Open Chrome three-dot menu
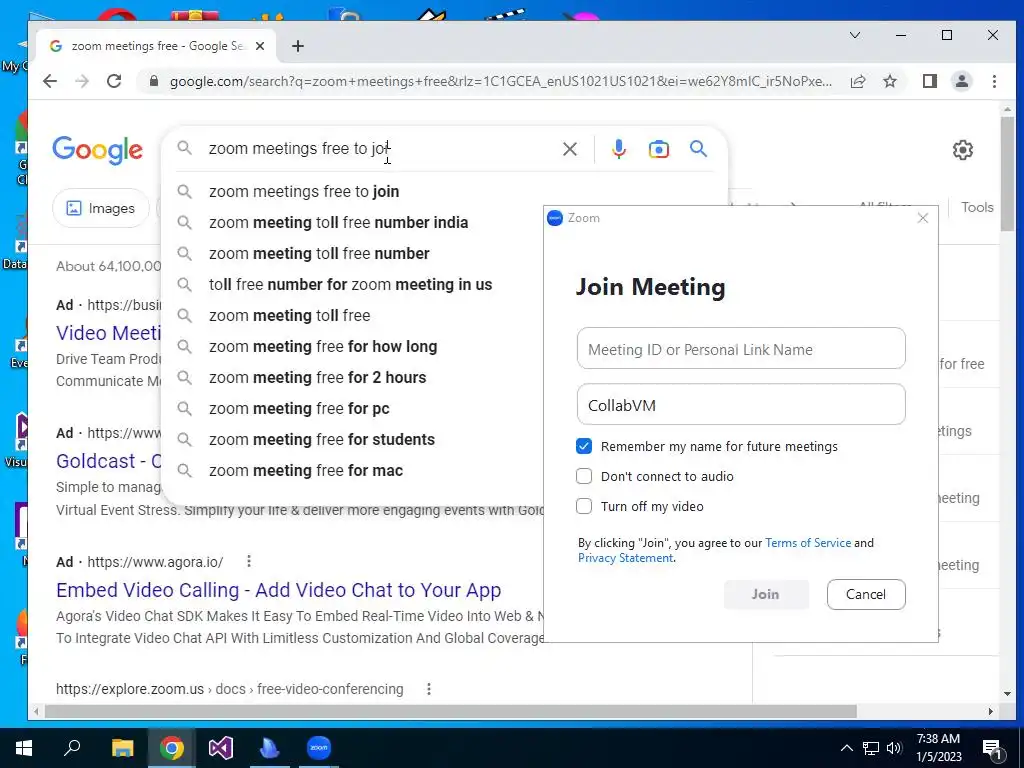Viewport: 1024px width, 768px height. 994,81
